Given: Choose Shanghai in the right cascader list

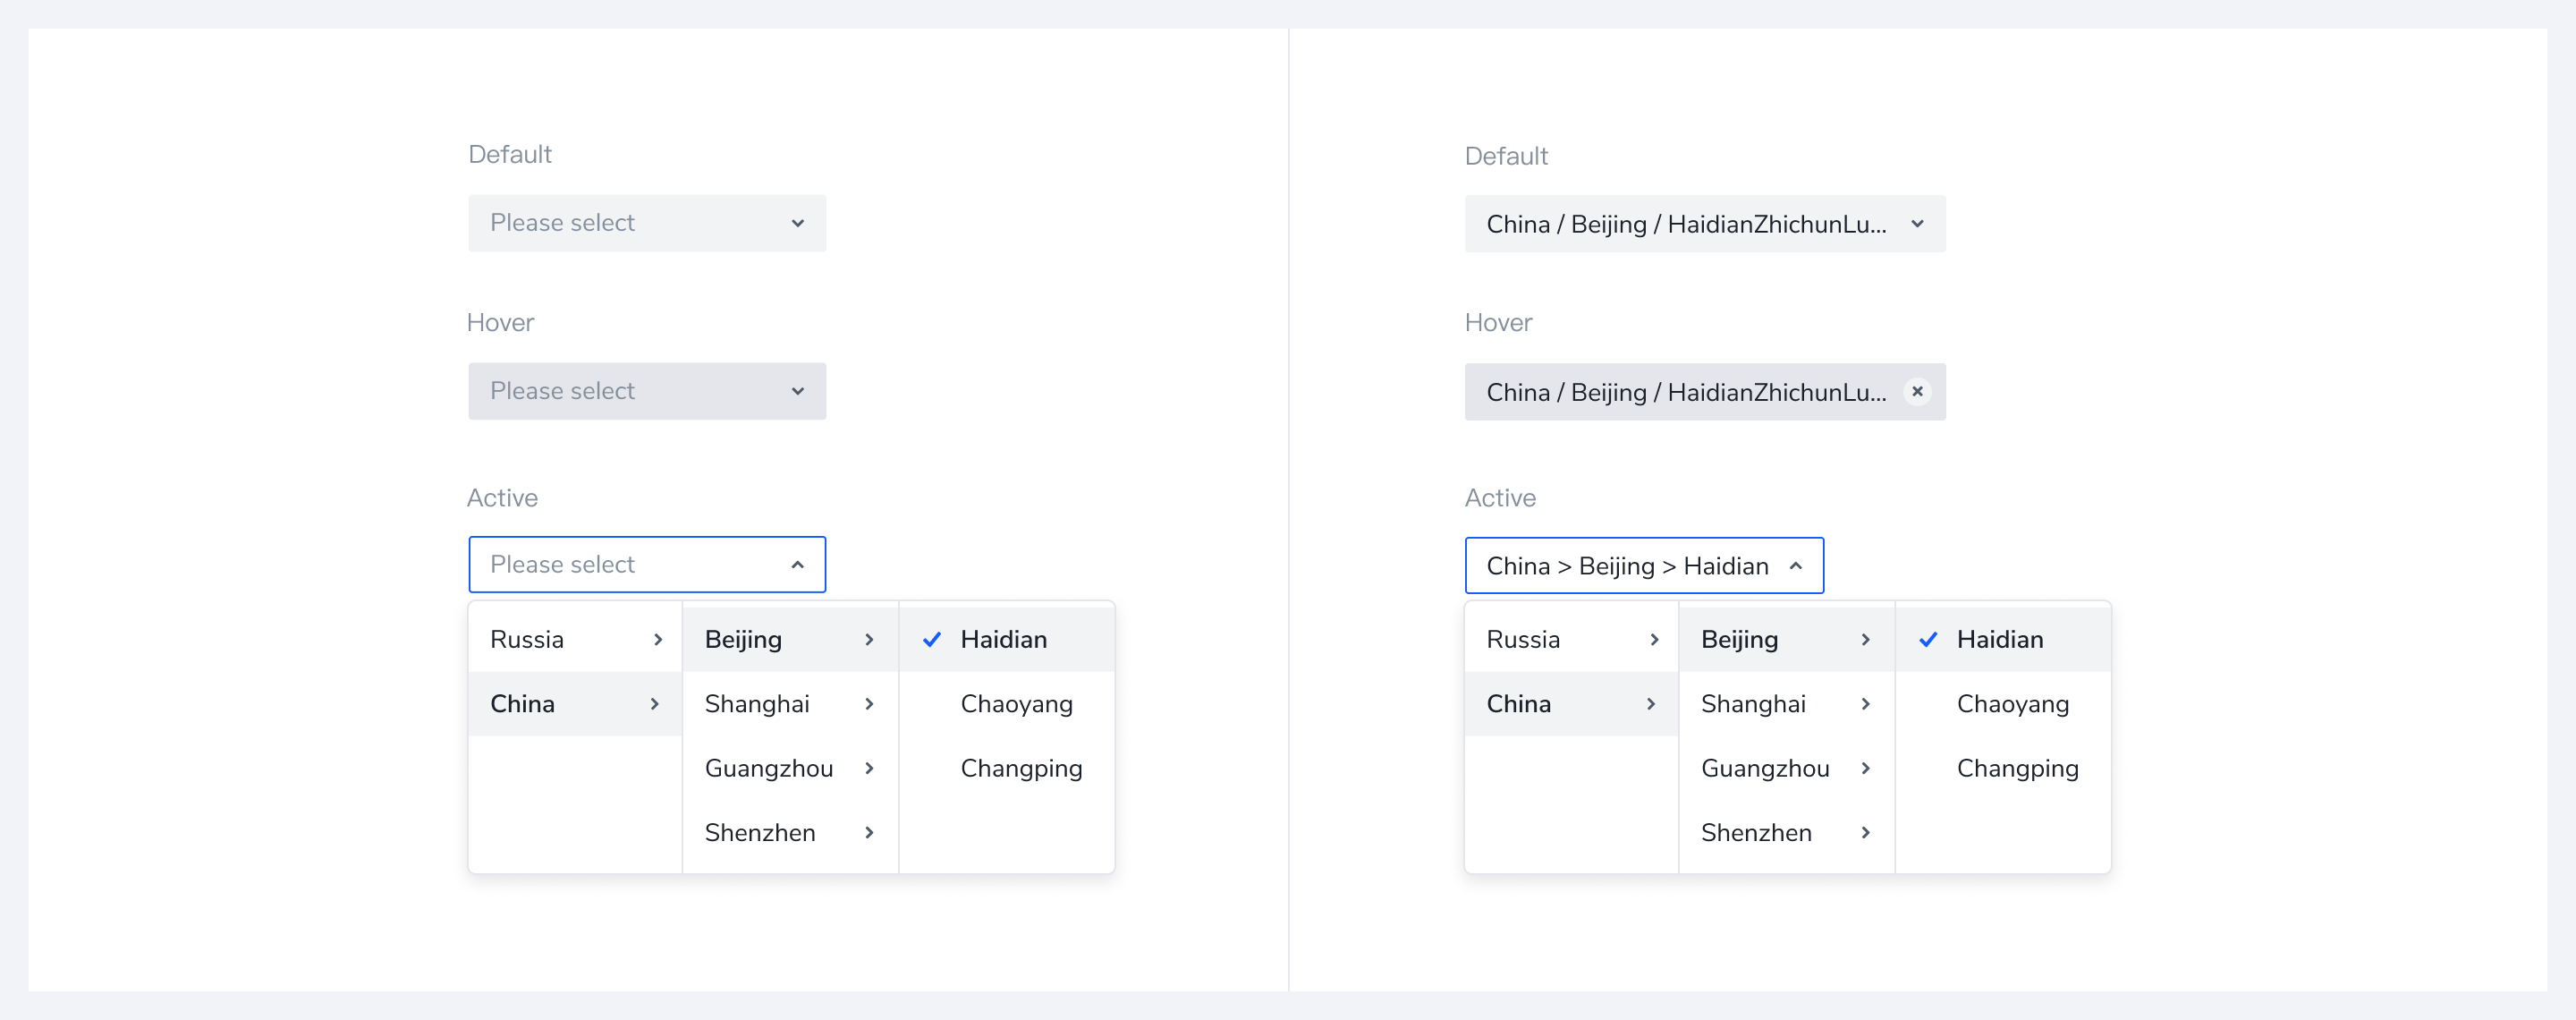Looking at the screenshot, I should click(x=1786, y=704).
